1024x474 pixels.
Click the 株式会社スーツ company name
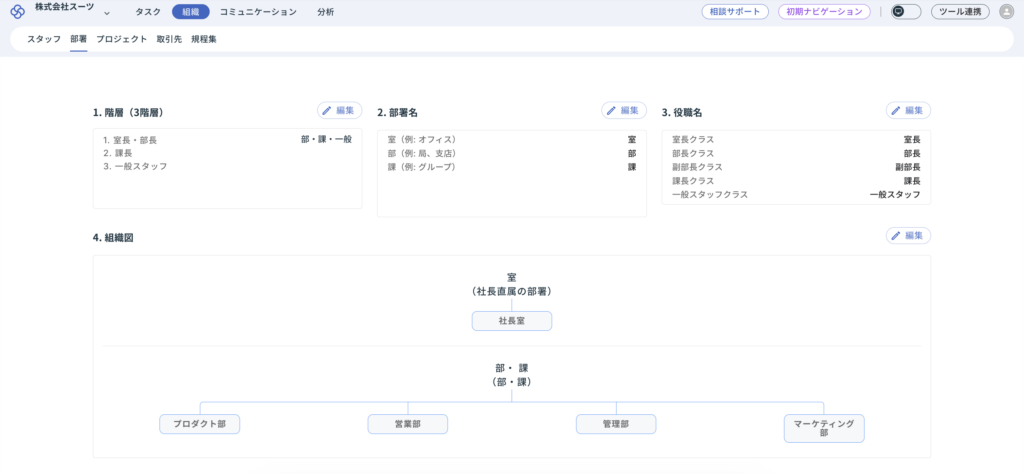coord(64,7)
